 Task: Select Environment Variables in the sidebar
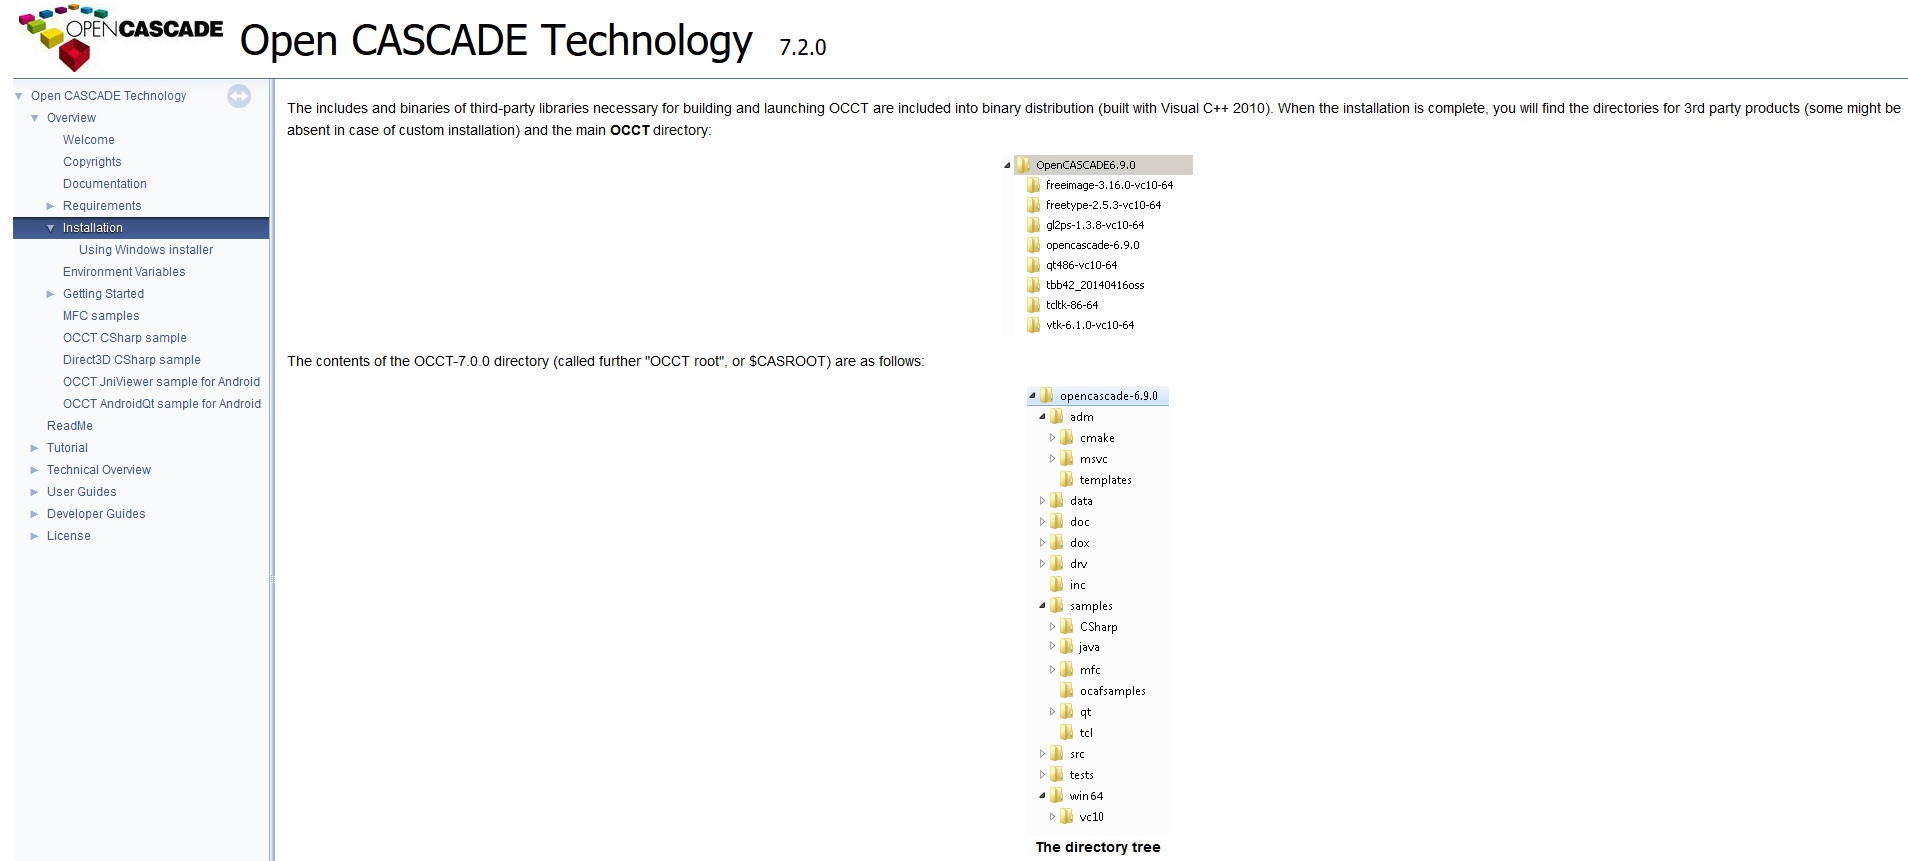pos(124,272)
